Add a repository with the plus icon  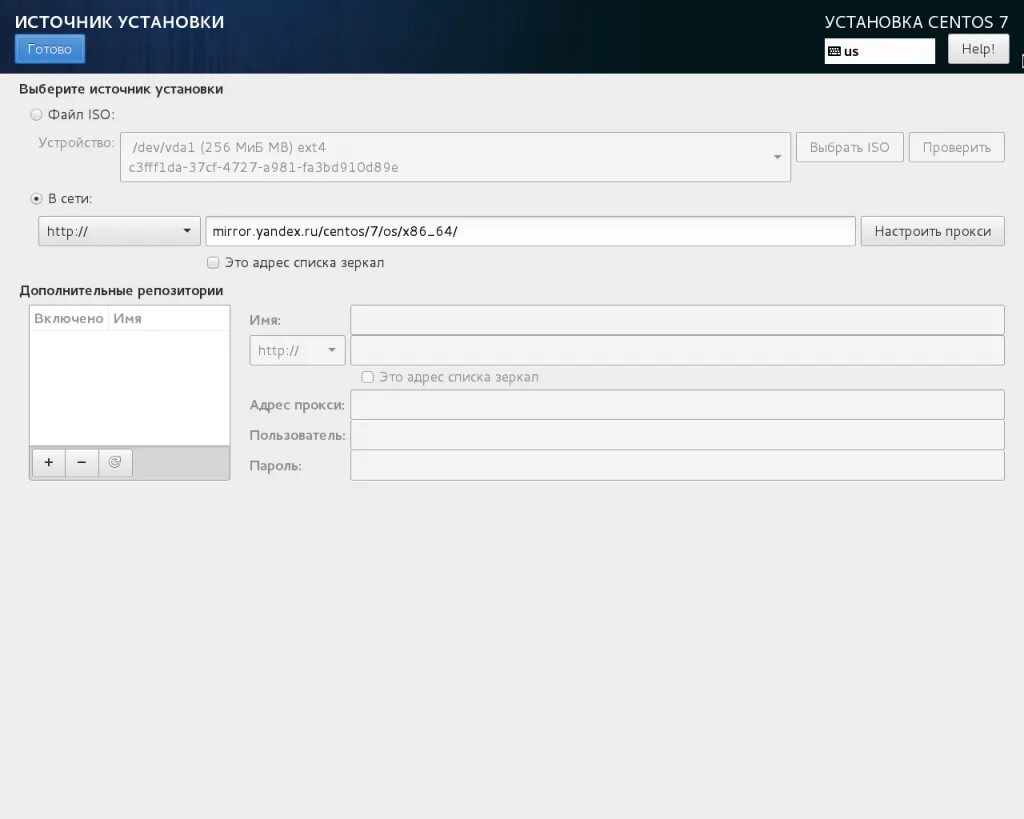48,462
